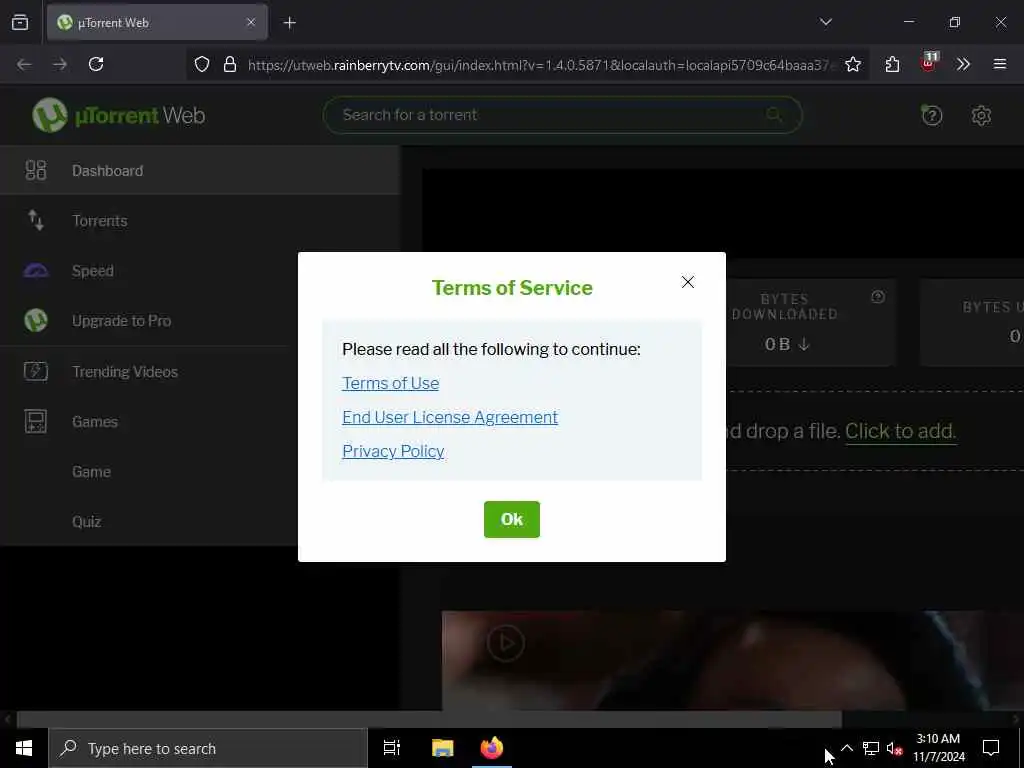
Task: Open the Windows Start menu
Action: point(24,748)
